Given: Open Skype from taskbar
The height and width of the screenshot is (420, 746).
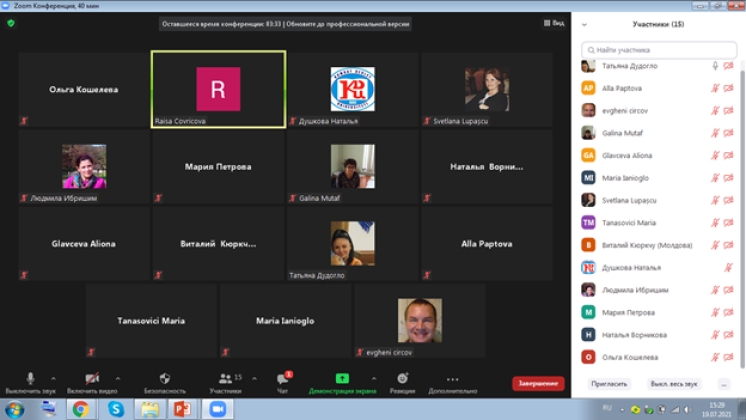Looking at the screenshot, I should [x=116, y=409].
